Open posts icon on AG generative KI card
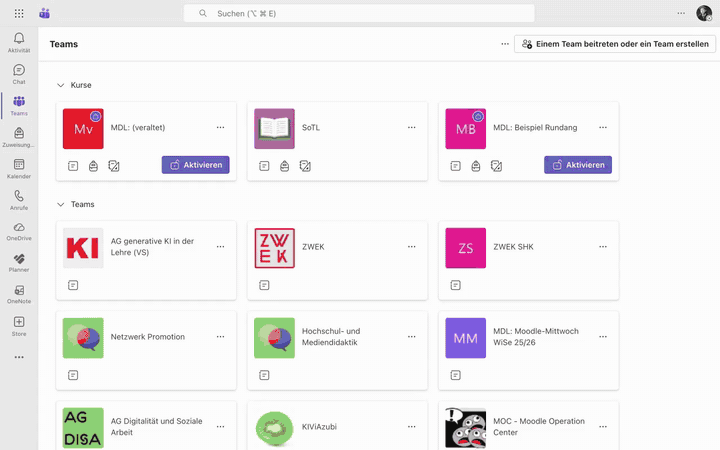The height and width of the screenshot is (450, 720). [73, 285]
